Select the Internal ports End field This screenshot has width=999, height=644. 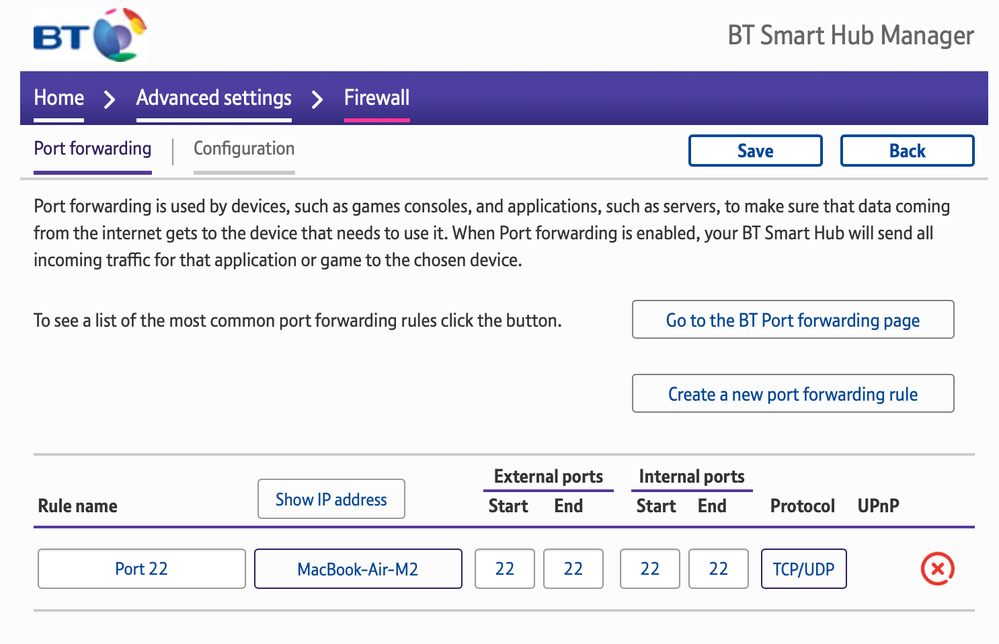[718, 569]
